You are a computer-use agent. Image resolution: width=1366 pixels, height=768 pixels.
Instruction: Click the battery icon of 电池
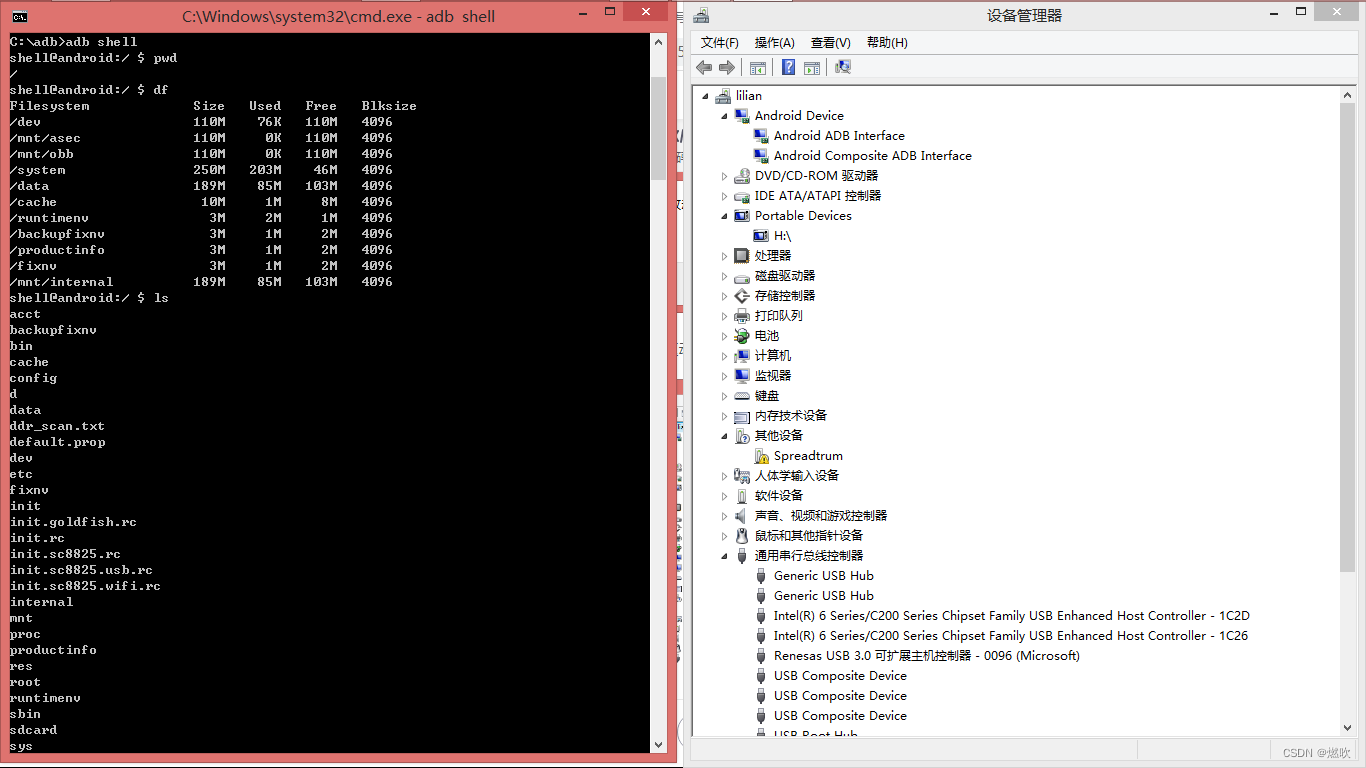click(742, 336)
